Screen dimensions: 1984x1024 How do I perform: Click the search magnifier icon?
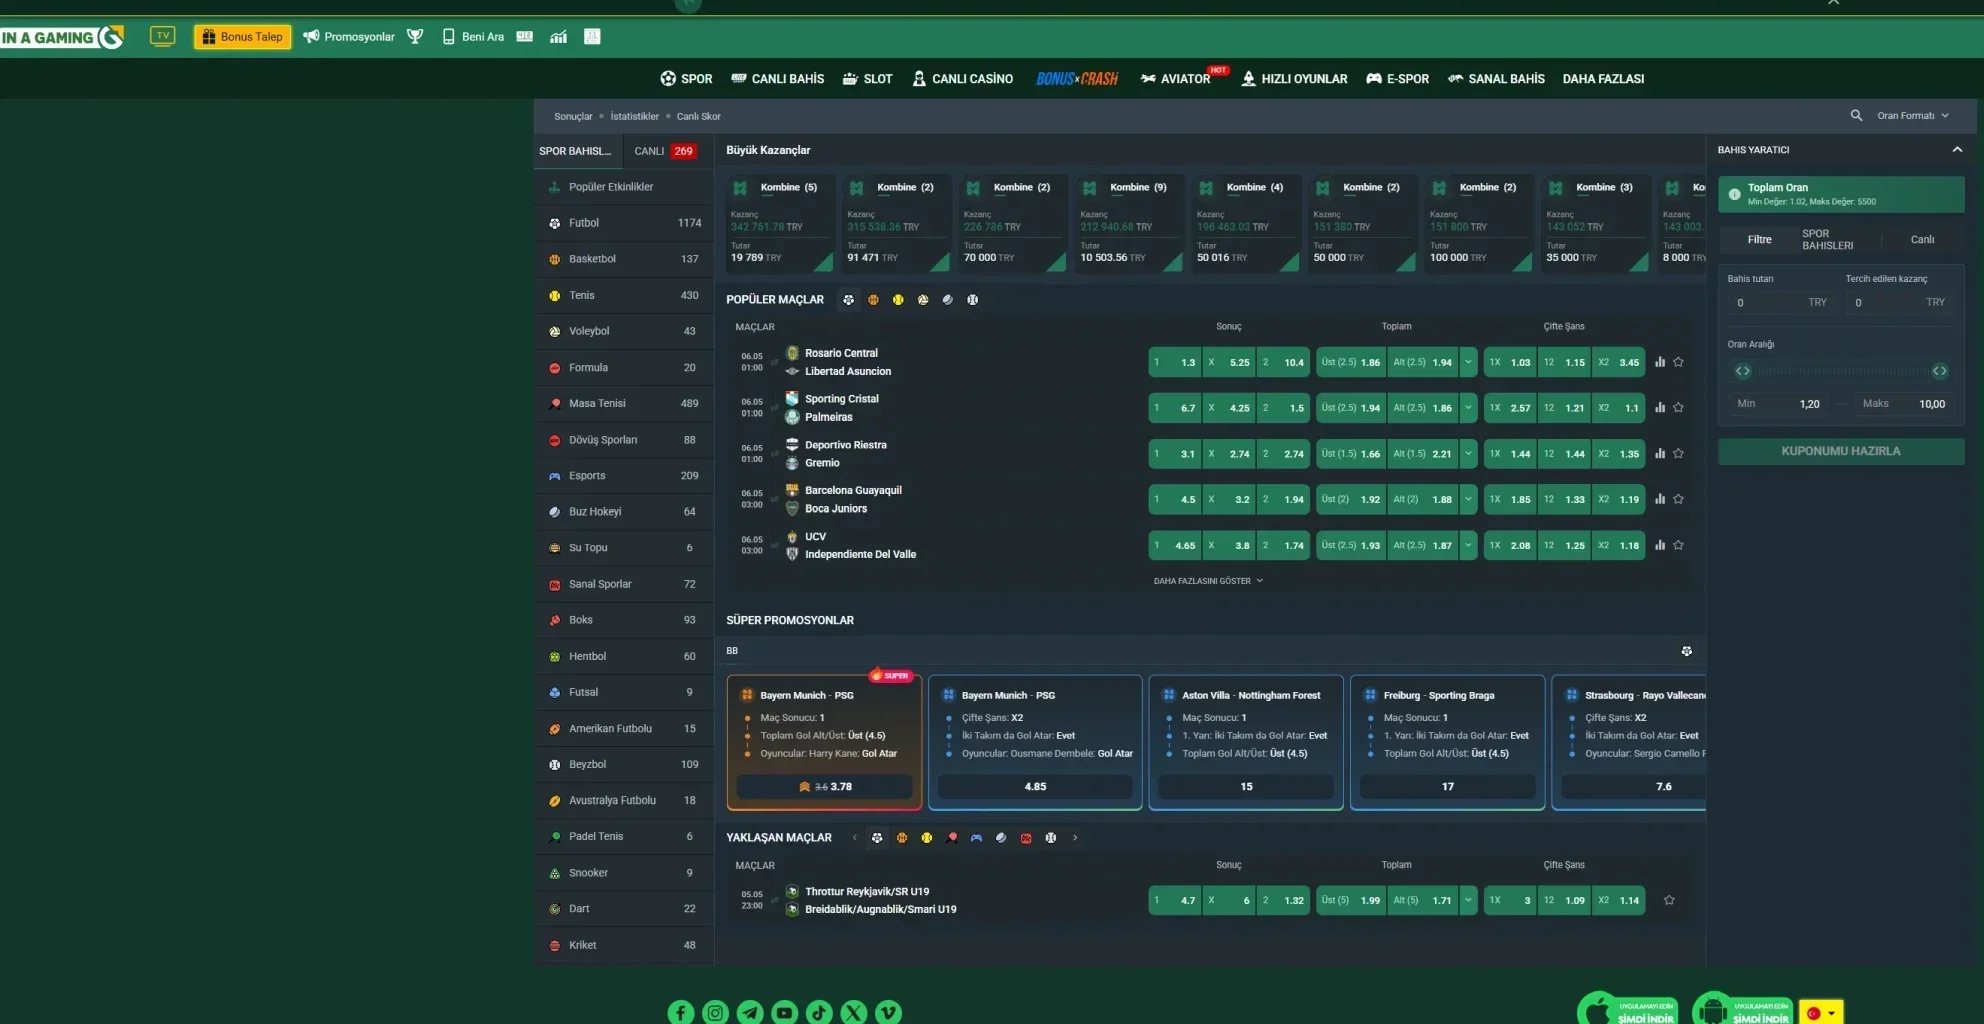[1856, 116]
